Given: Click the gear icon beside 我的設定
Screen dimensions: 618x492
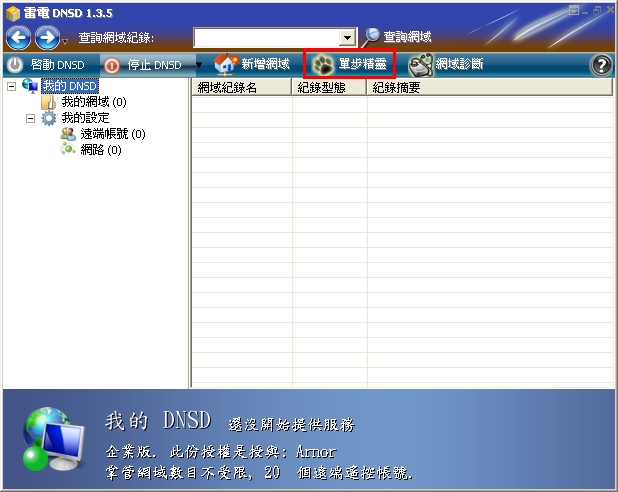Looking at the screenshot, I should 49,118.
